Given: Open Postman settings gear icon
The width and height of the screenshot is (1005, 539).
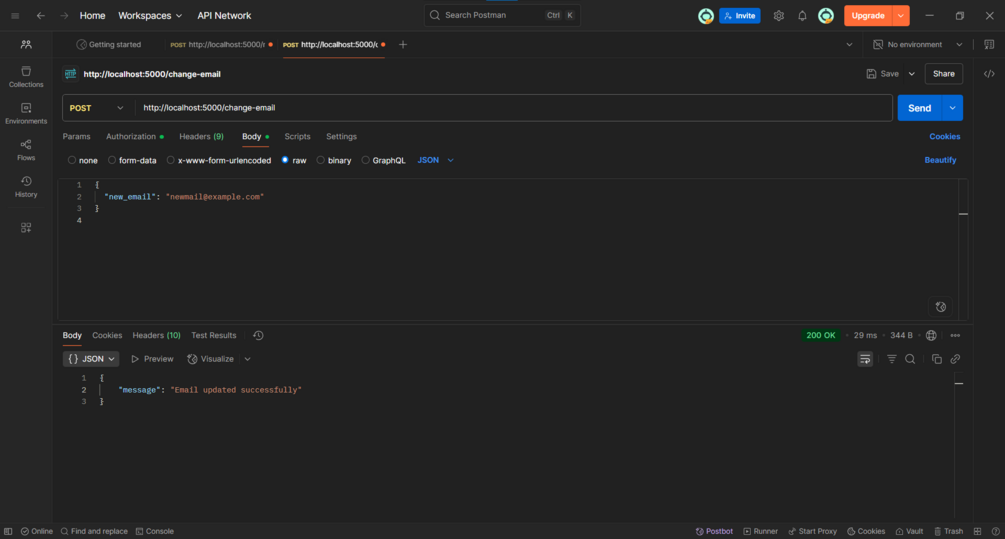Looking at the screenshot, I should tap(778, 15).
